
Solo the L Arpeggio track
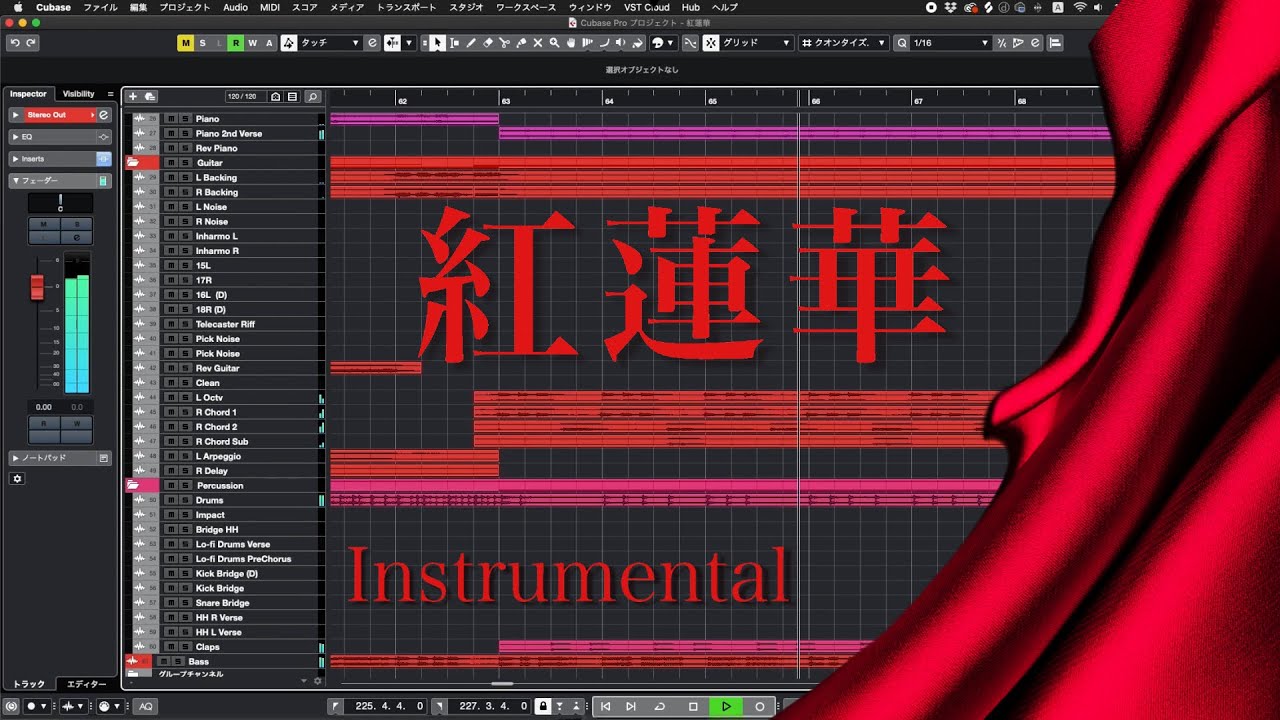coord(184,456)
